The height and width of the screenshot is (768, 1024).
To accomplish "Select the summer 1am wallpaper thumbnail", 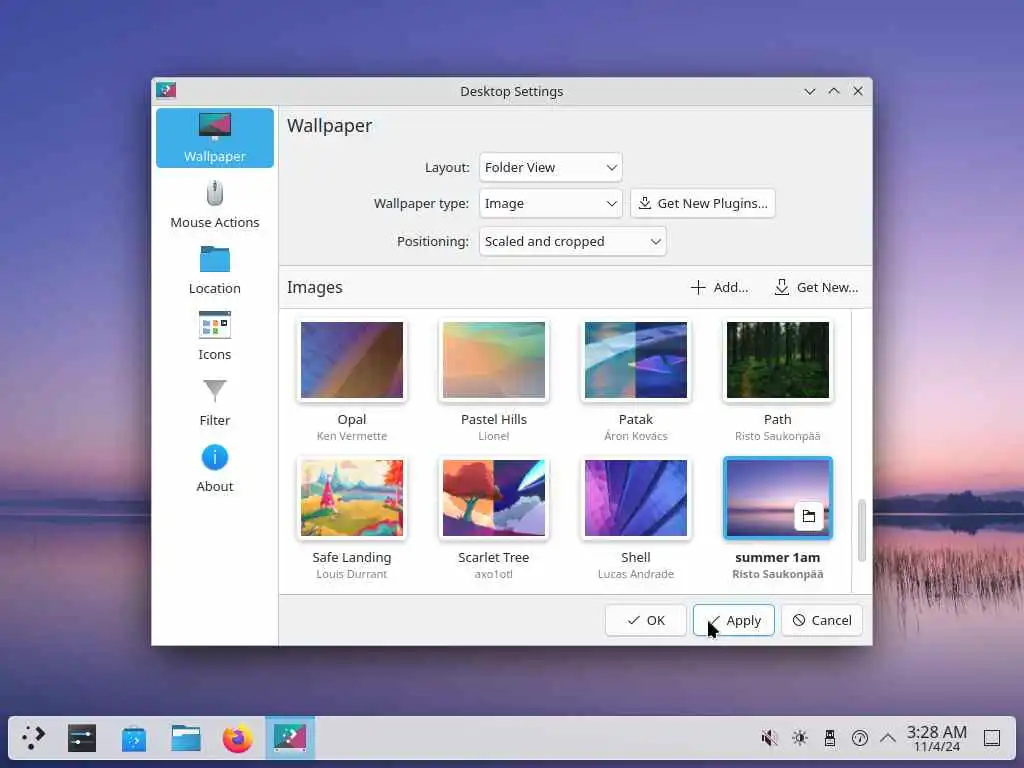I will point(777,498).
